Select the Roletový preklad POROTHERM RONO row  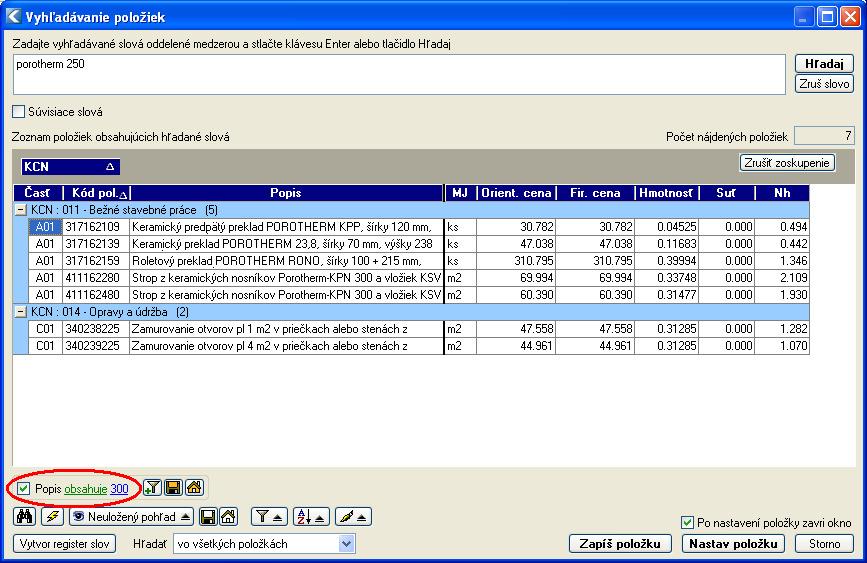pos(419,261)
